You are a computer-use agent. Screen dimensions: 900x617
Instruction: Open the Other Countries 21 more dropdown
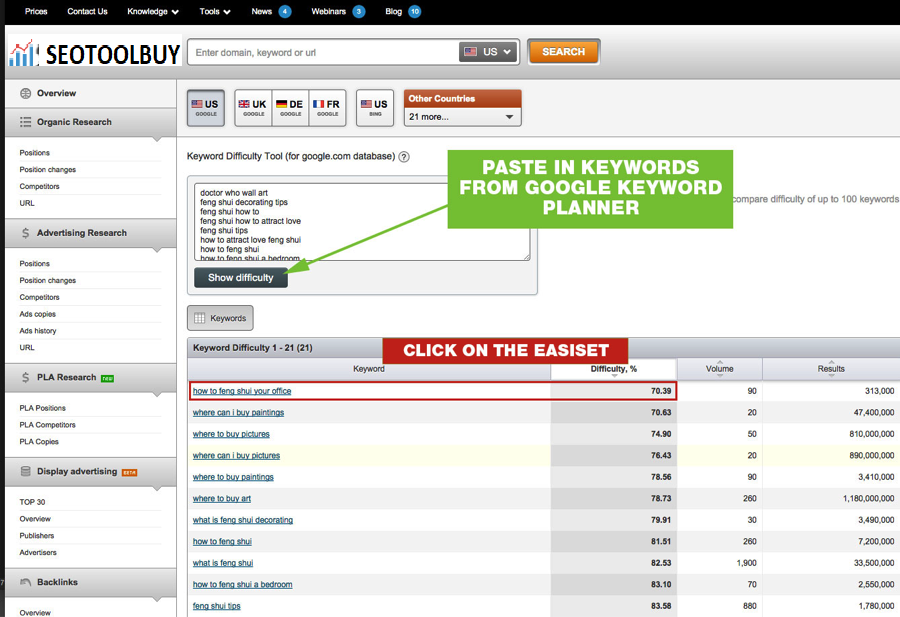462,117
